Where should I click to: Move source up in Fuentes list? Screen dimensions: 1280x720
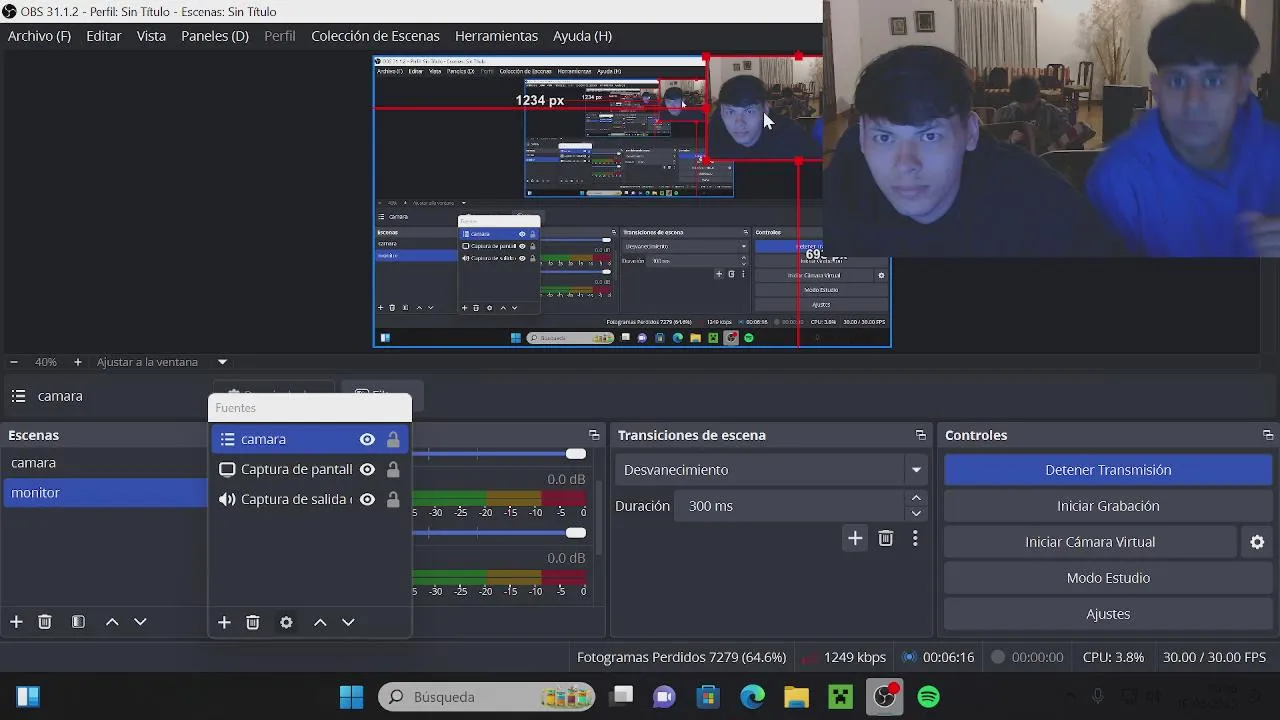(x=320, y=622)
